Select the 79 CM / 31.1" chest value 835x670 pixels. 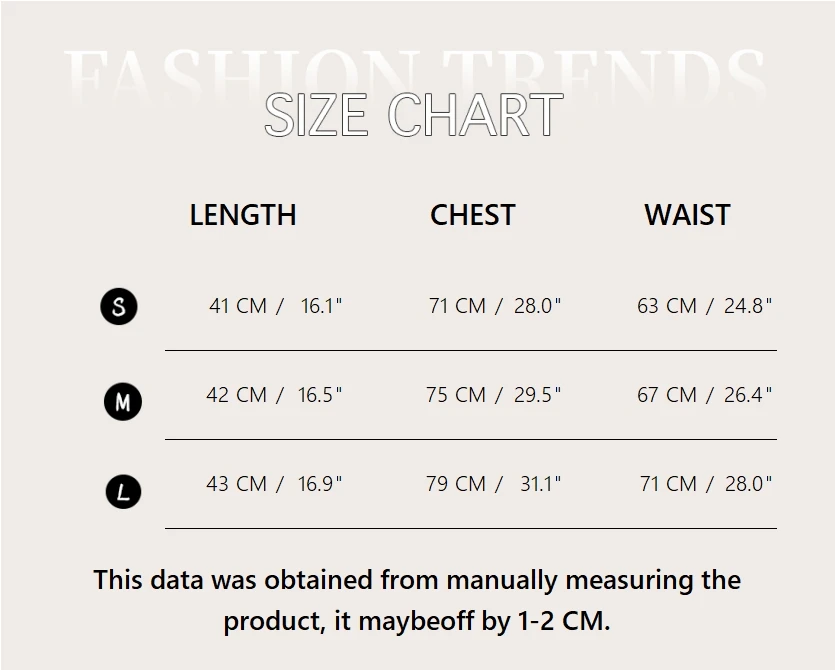493,484
